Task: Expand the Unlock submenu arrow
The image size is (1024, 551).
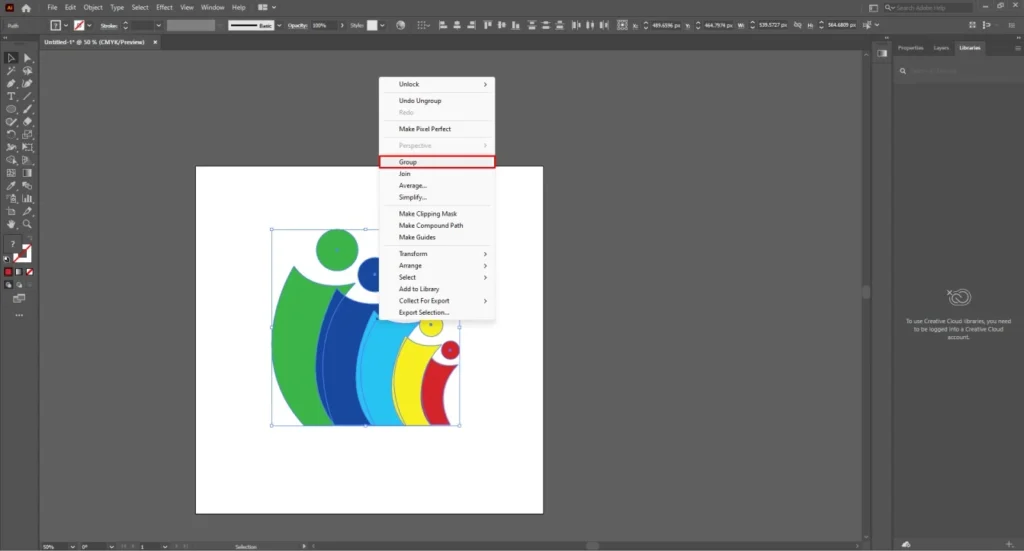Action: (485, 84)
